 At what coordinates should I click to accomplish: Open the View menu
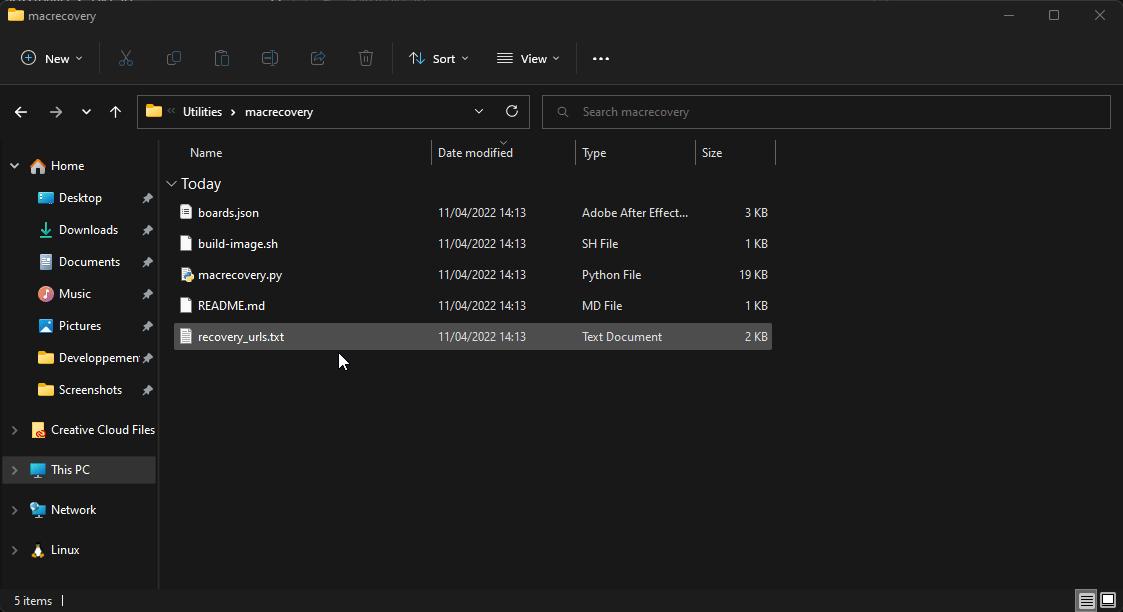[528, 59]
